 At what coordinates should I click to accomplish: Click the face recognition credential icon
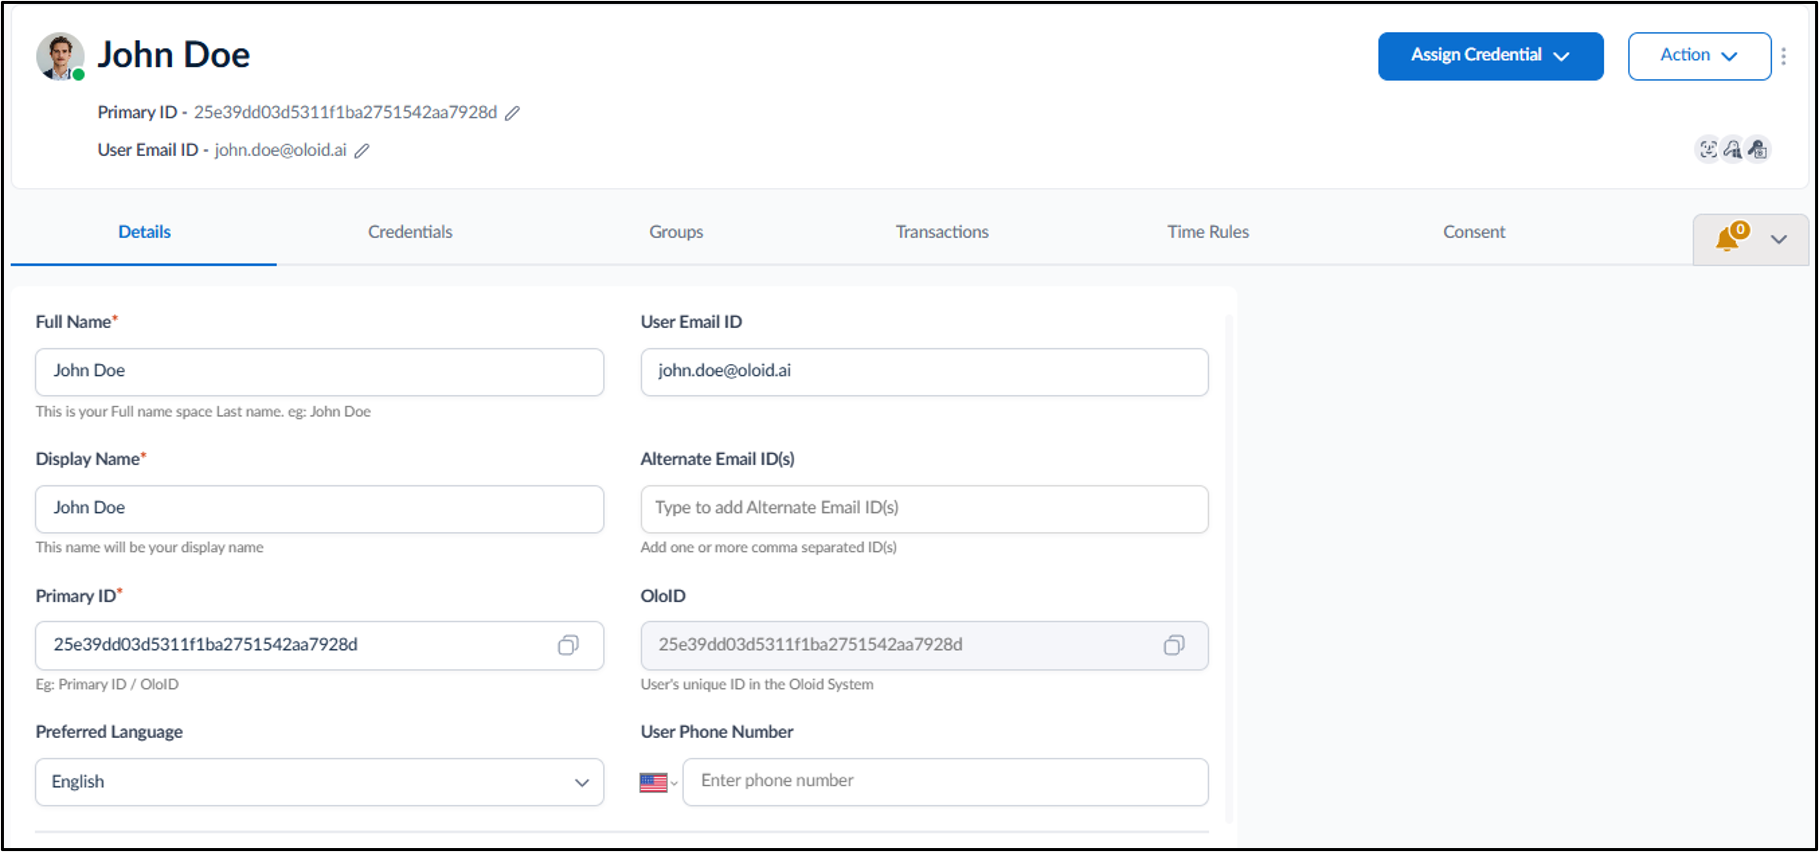point(1708,150)
